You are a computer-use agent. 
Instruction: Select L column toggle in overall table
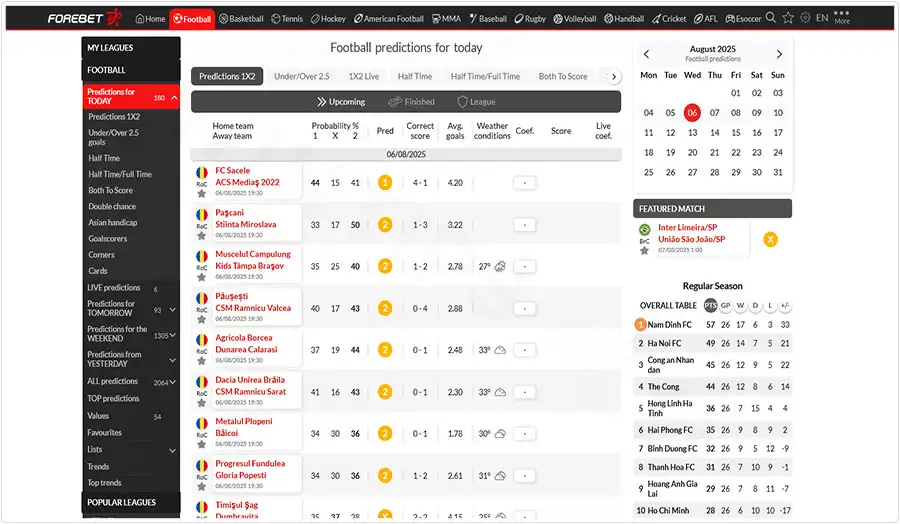click(x=770, y=305)
